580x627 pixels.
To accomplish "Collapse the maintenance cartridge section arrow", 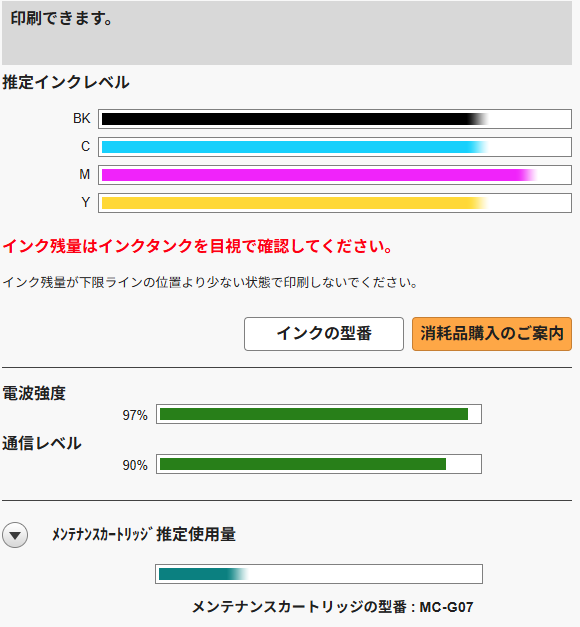I will pos(15,535).
